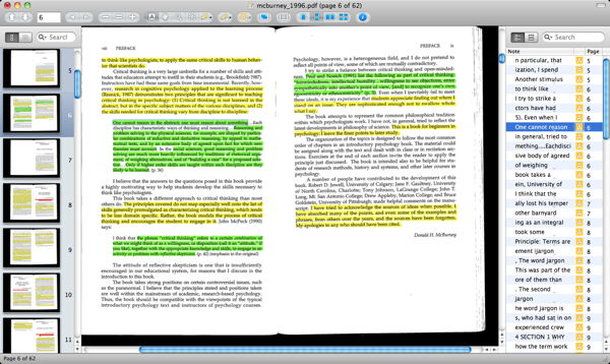Set zoom to actual size
The width and height of the screenshot is (610, 364).
119,17
